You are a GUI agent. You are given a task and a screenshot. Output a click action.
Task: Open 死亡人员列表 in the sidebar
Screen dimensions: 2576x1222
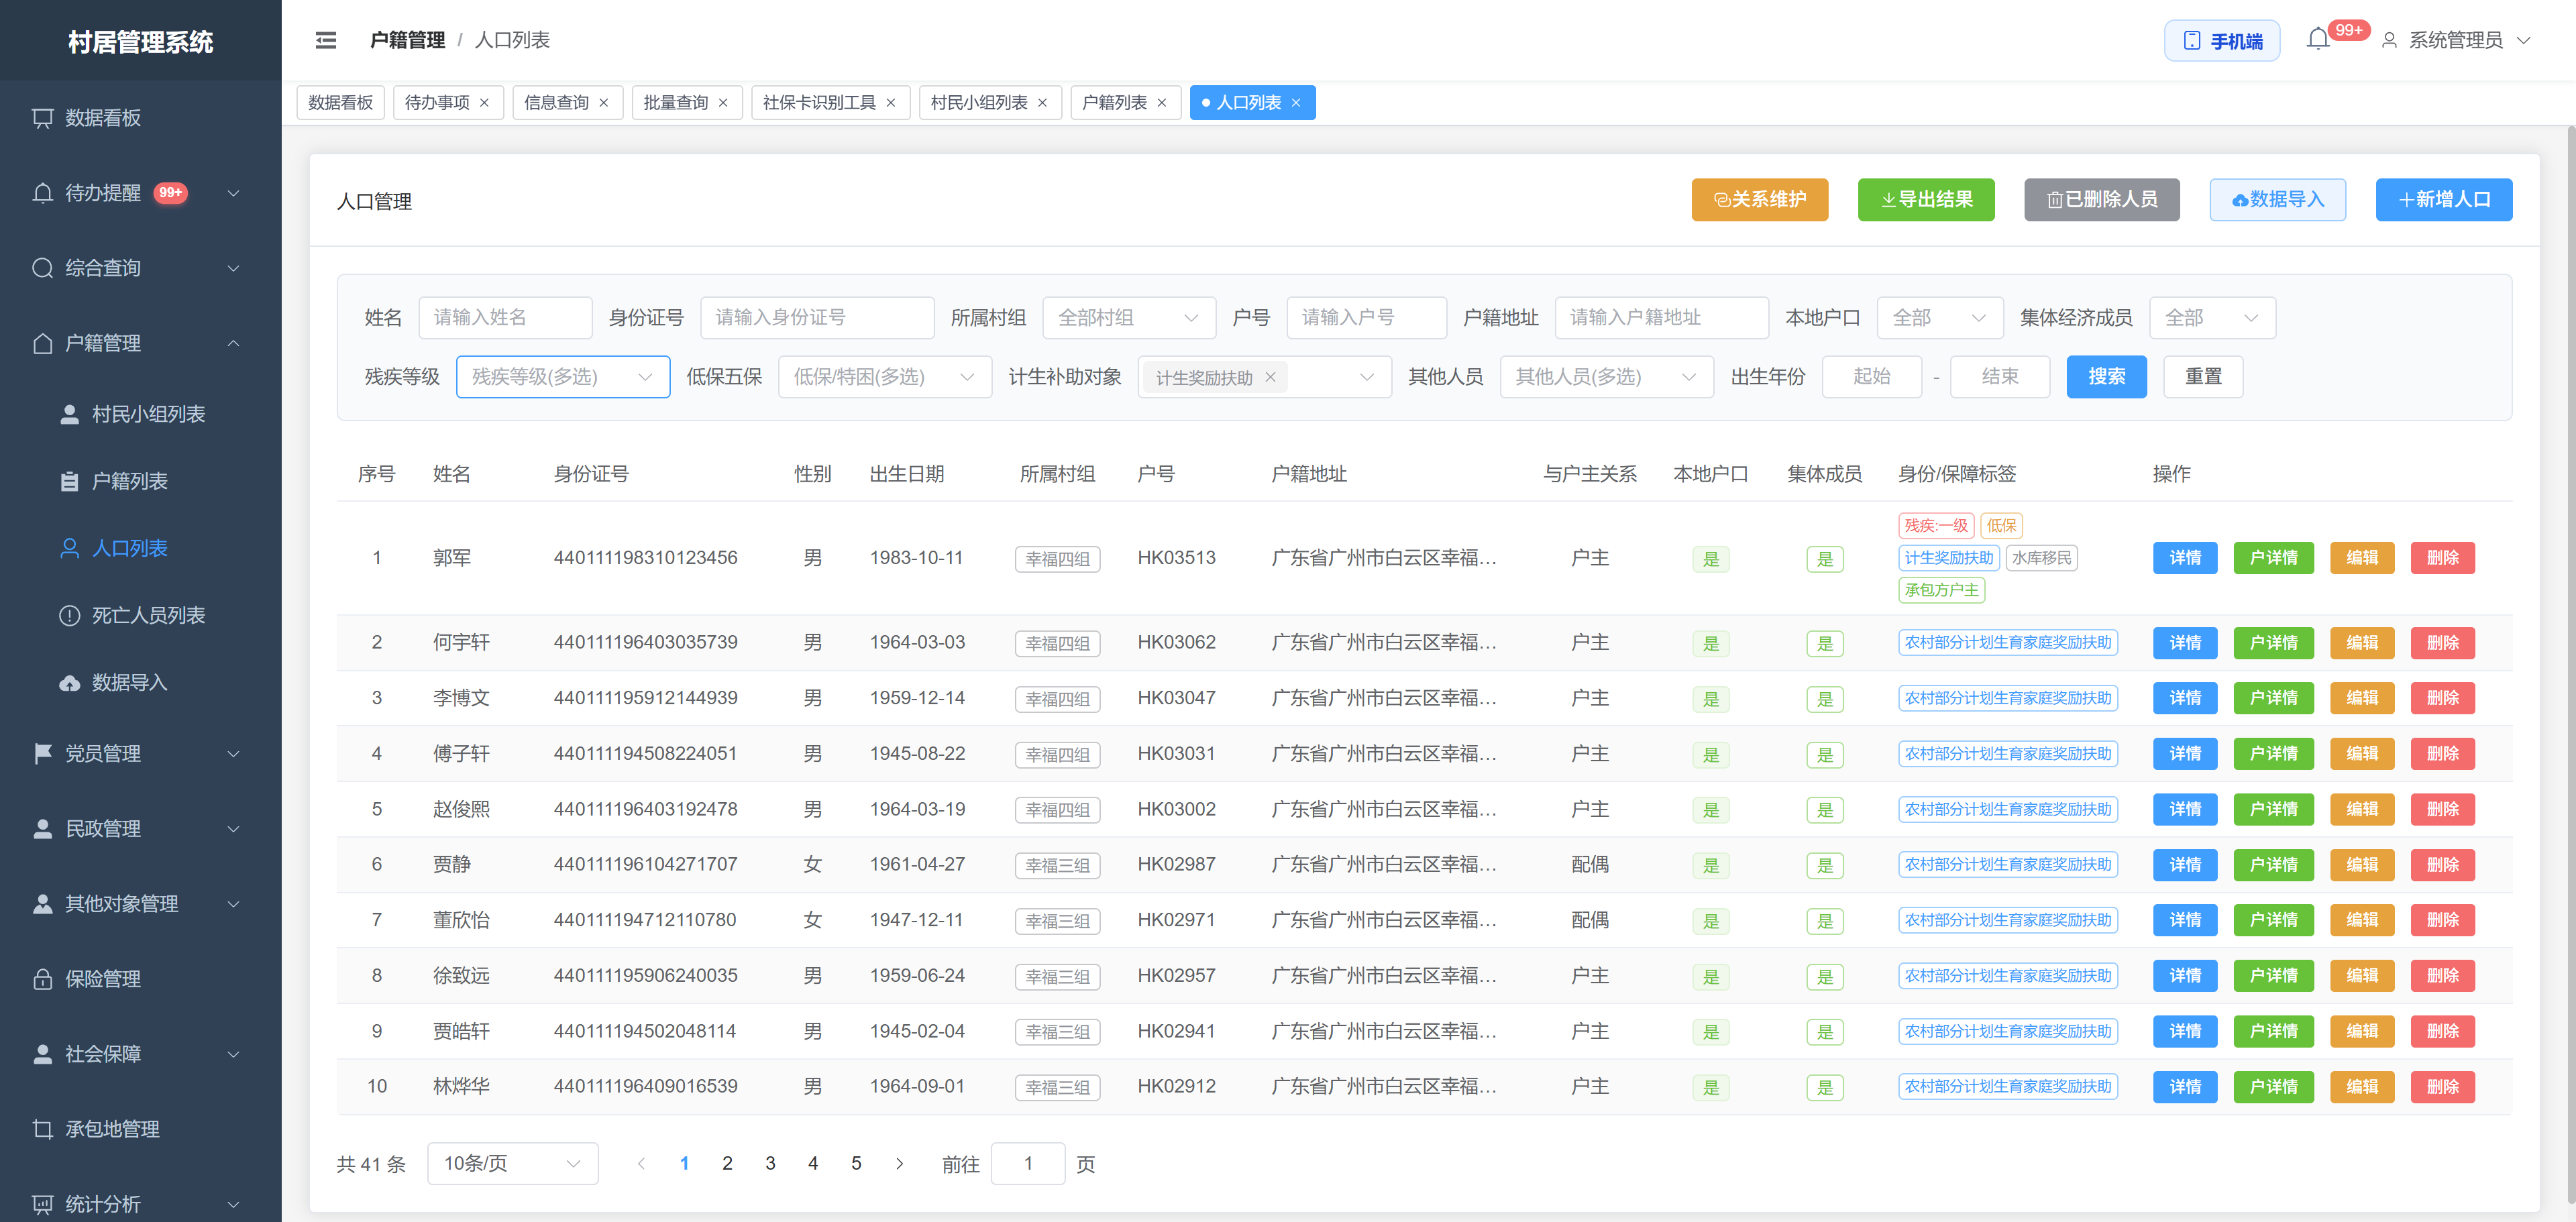click(x=141, y=615)
